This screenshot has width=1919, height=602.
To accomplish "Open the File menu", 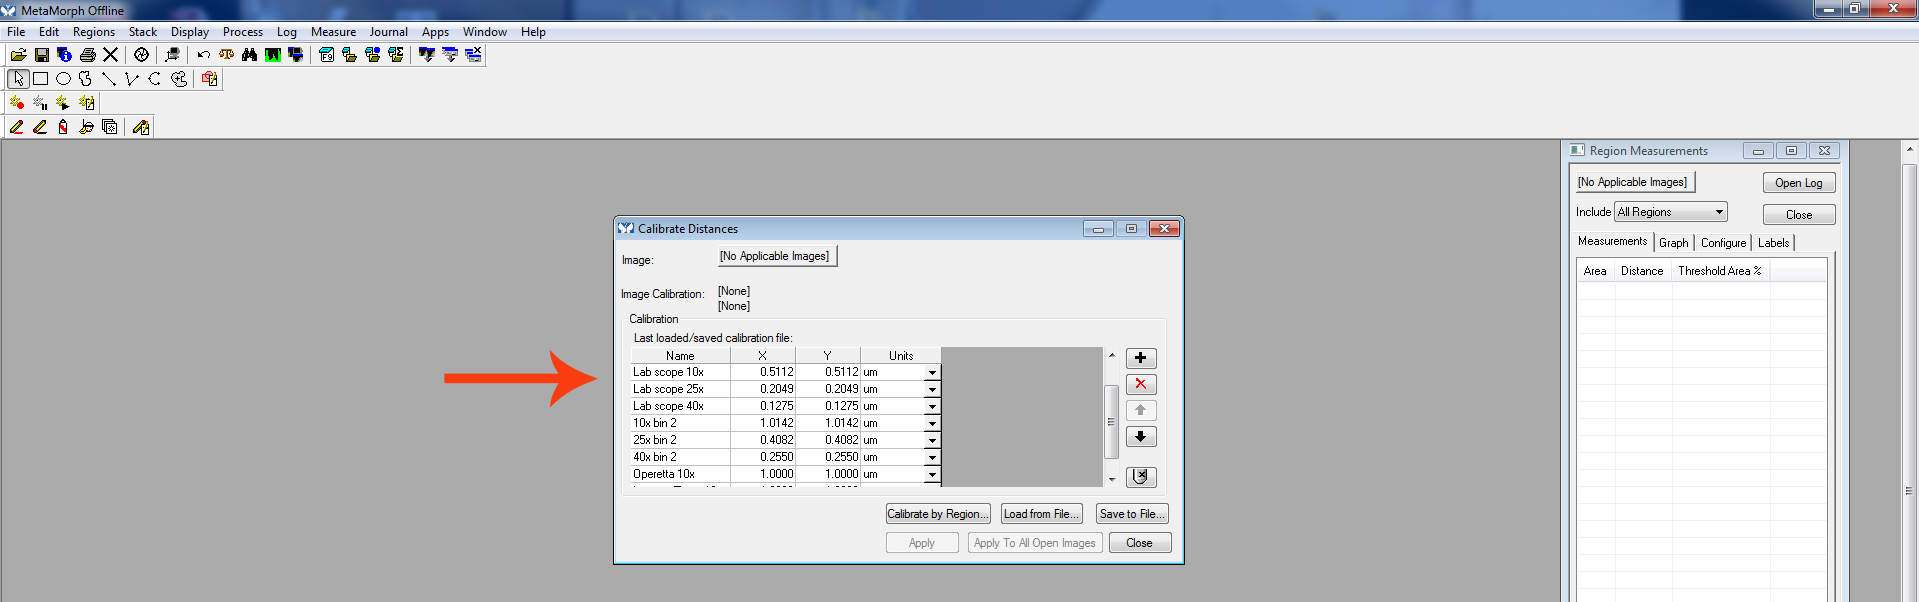I will click(x=16, y=32).
